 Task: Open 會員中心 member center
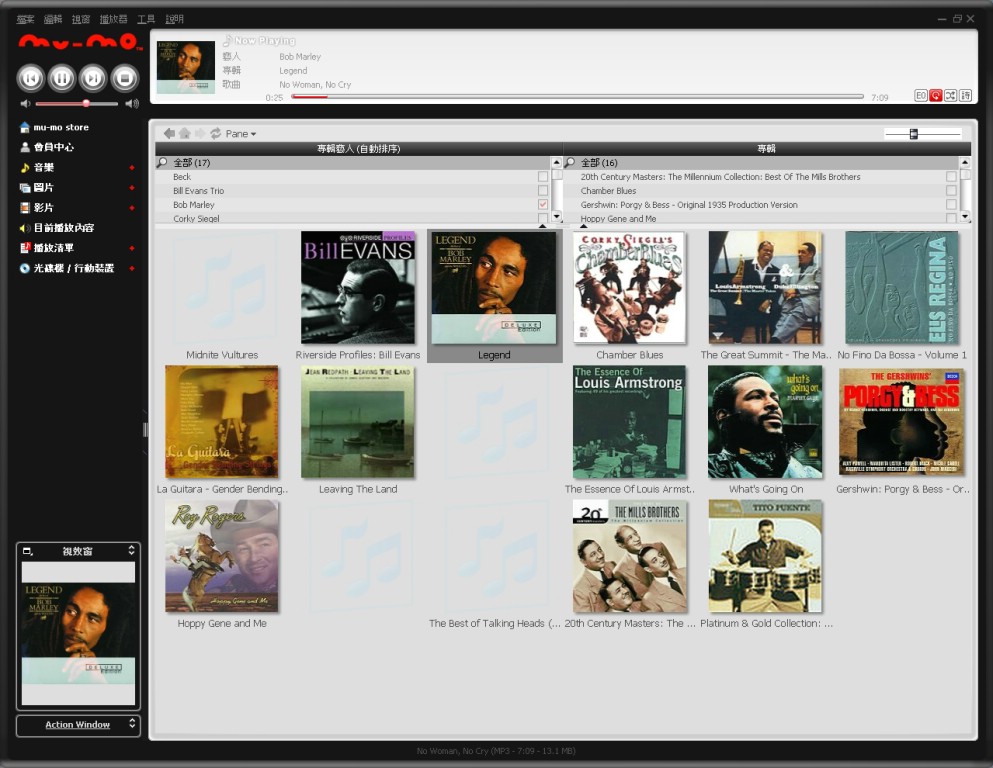47,147
